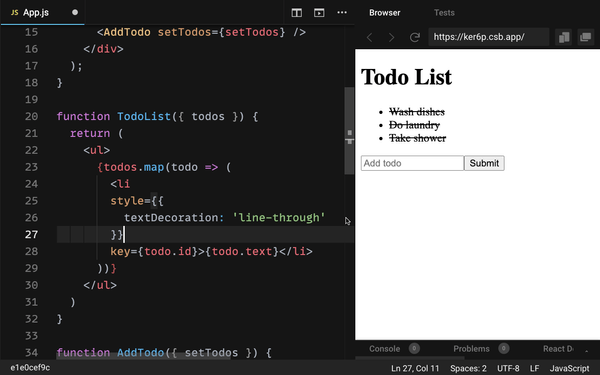This screenshot has height=375, width=600.
Task: Click the Console count badge
Action: pyautogui.click(x=414, y=349)
